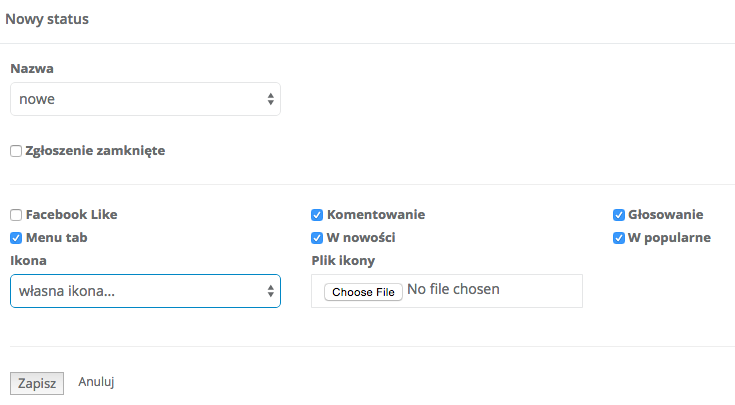
Task: Cancel via the 'Anuluj' link
Action: pos(98,382)
